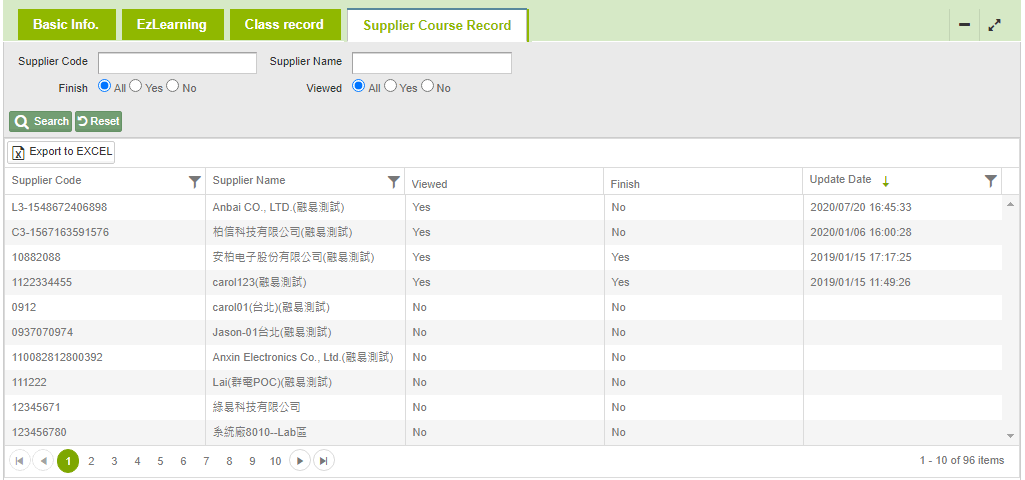1025x480 pixels.
Task: Switch to the Class record tab
Action: tap(284, 25)
